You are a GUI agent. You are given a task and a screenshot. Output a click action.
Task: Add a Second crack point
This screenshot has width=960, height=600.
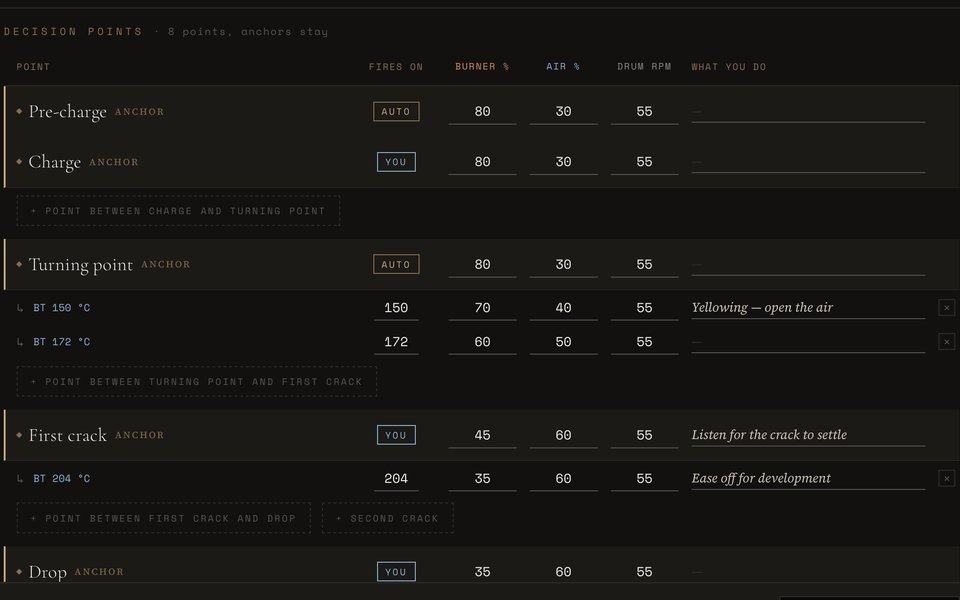[x=388, y=518]
